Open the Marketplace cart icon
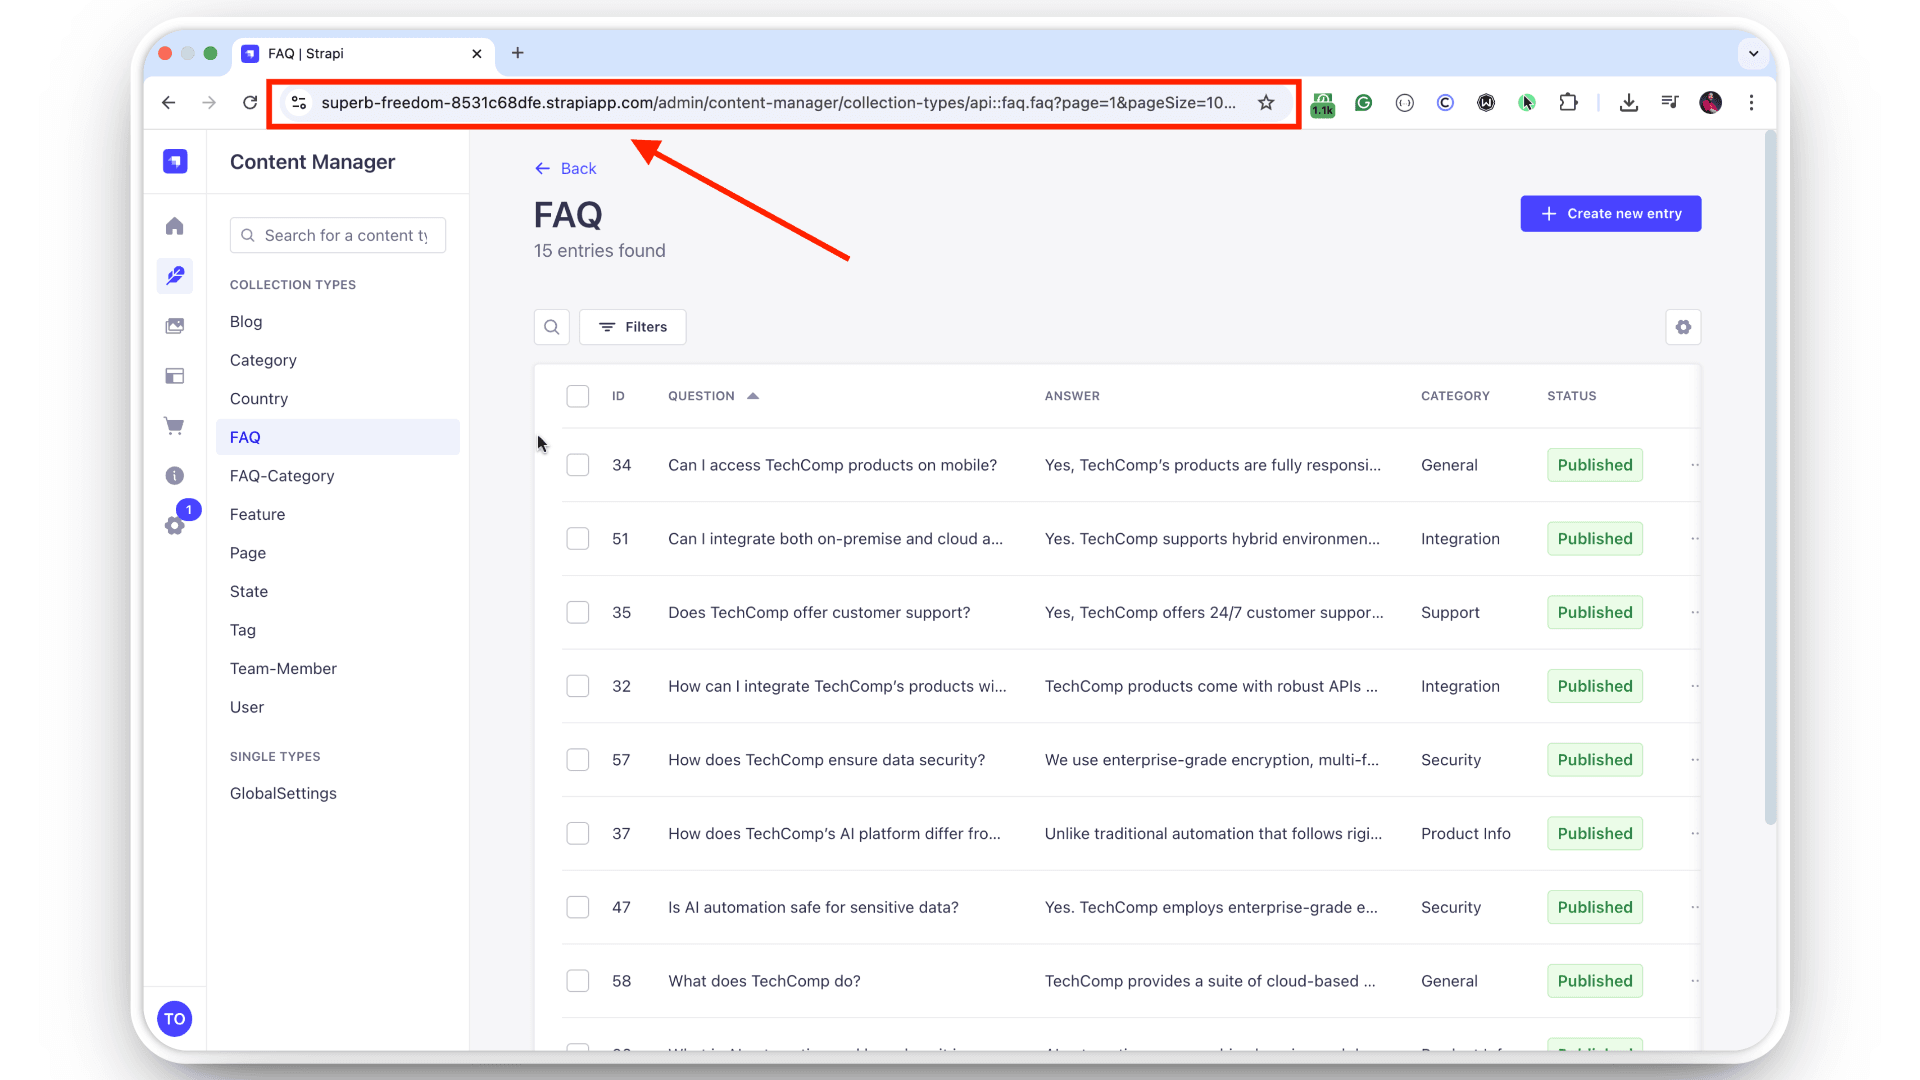The width and height of the screenshot is (1920, 1080). click(x=175, y=426)
